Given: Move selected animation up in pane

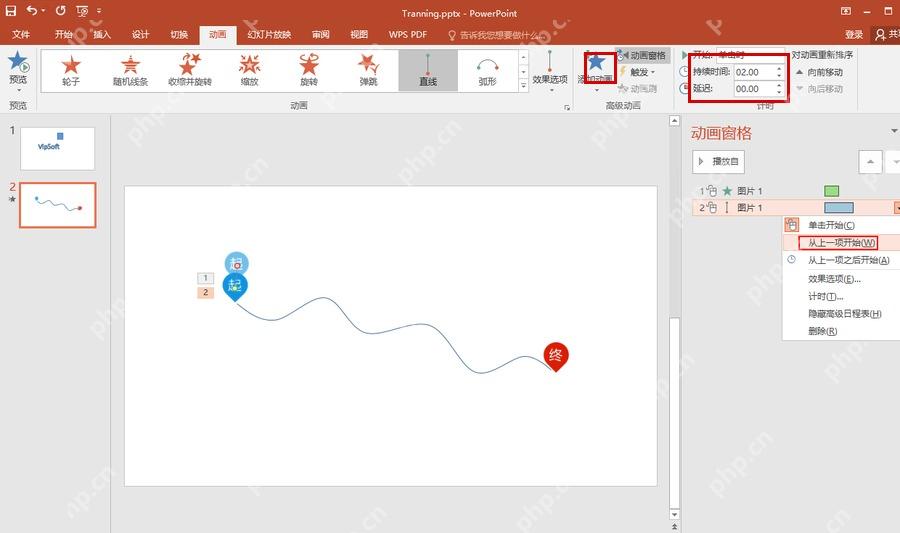Looking at the screenshot, I should [x=870, y=162].
